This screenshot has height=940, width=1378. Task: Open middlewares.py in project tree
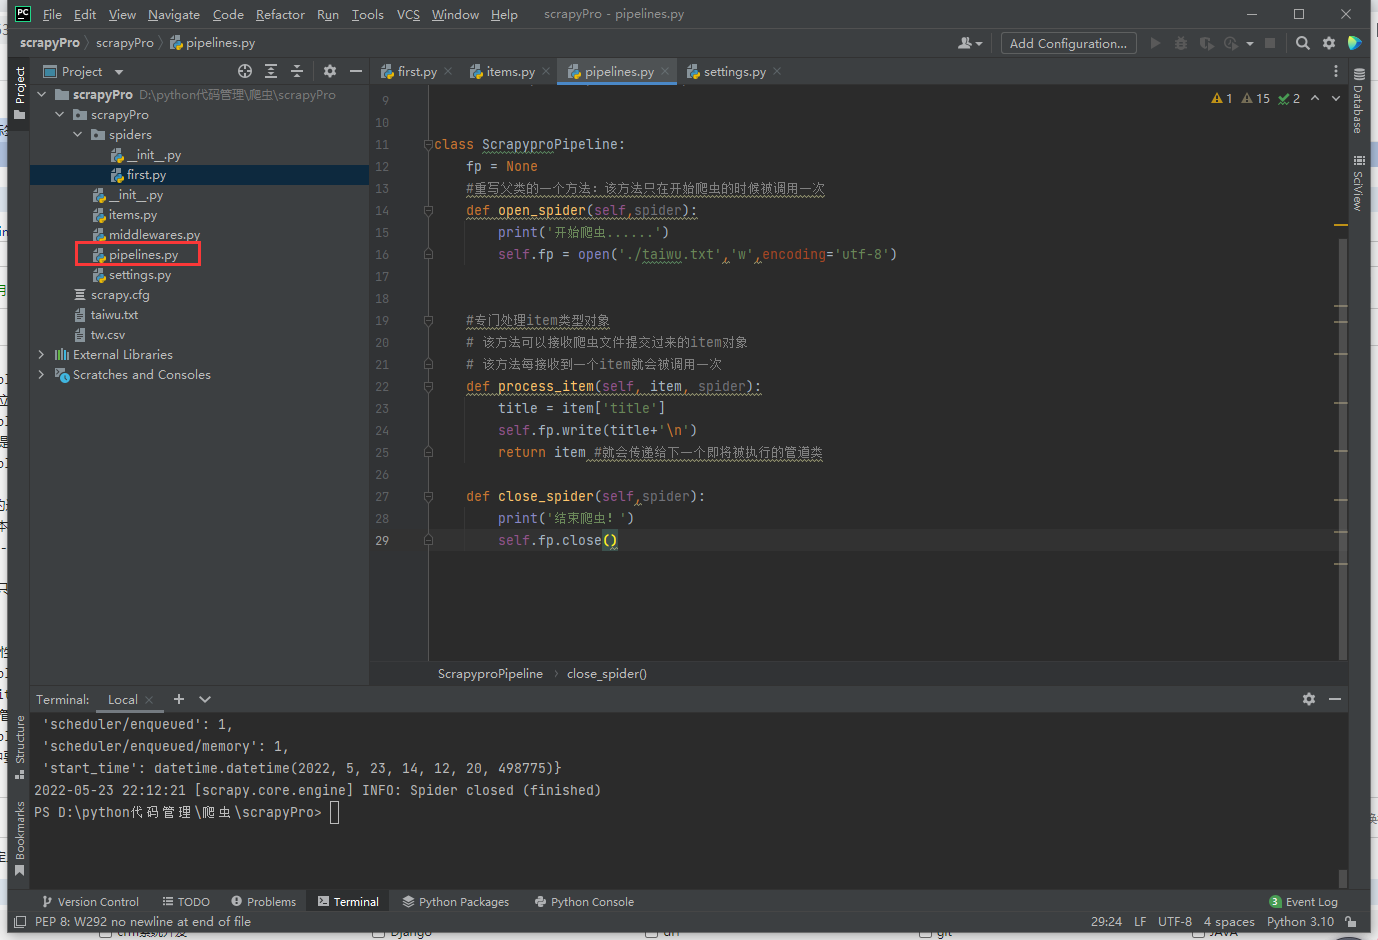[154, 235]
